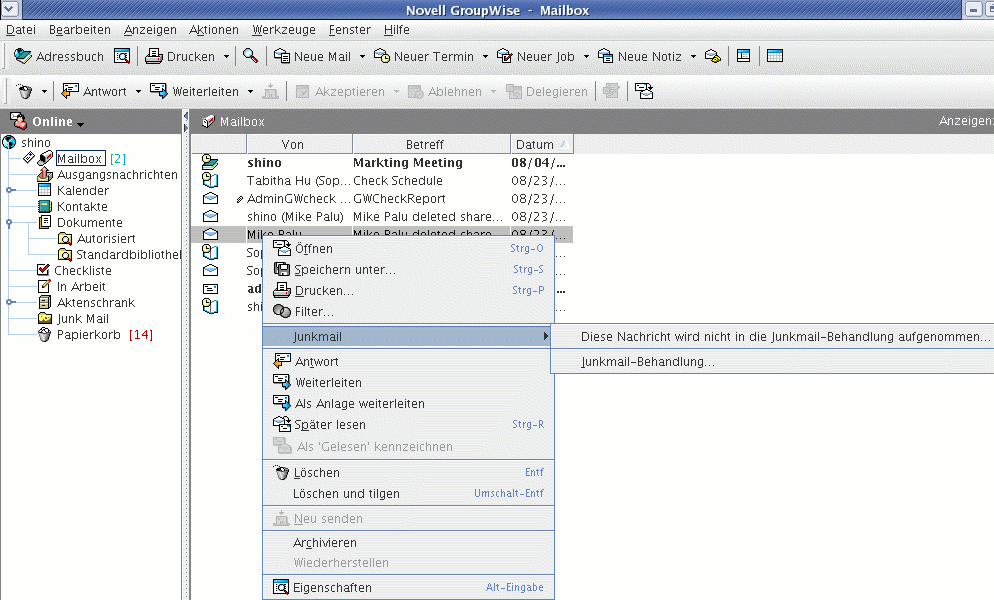Choose Als Anlage weiterleiten

point(408,403)
